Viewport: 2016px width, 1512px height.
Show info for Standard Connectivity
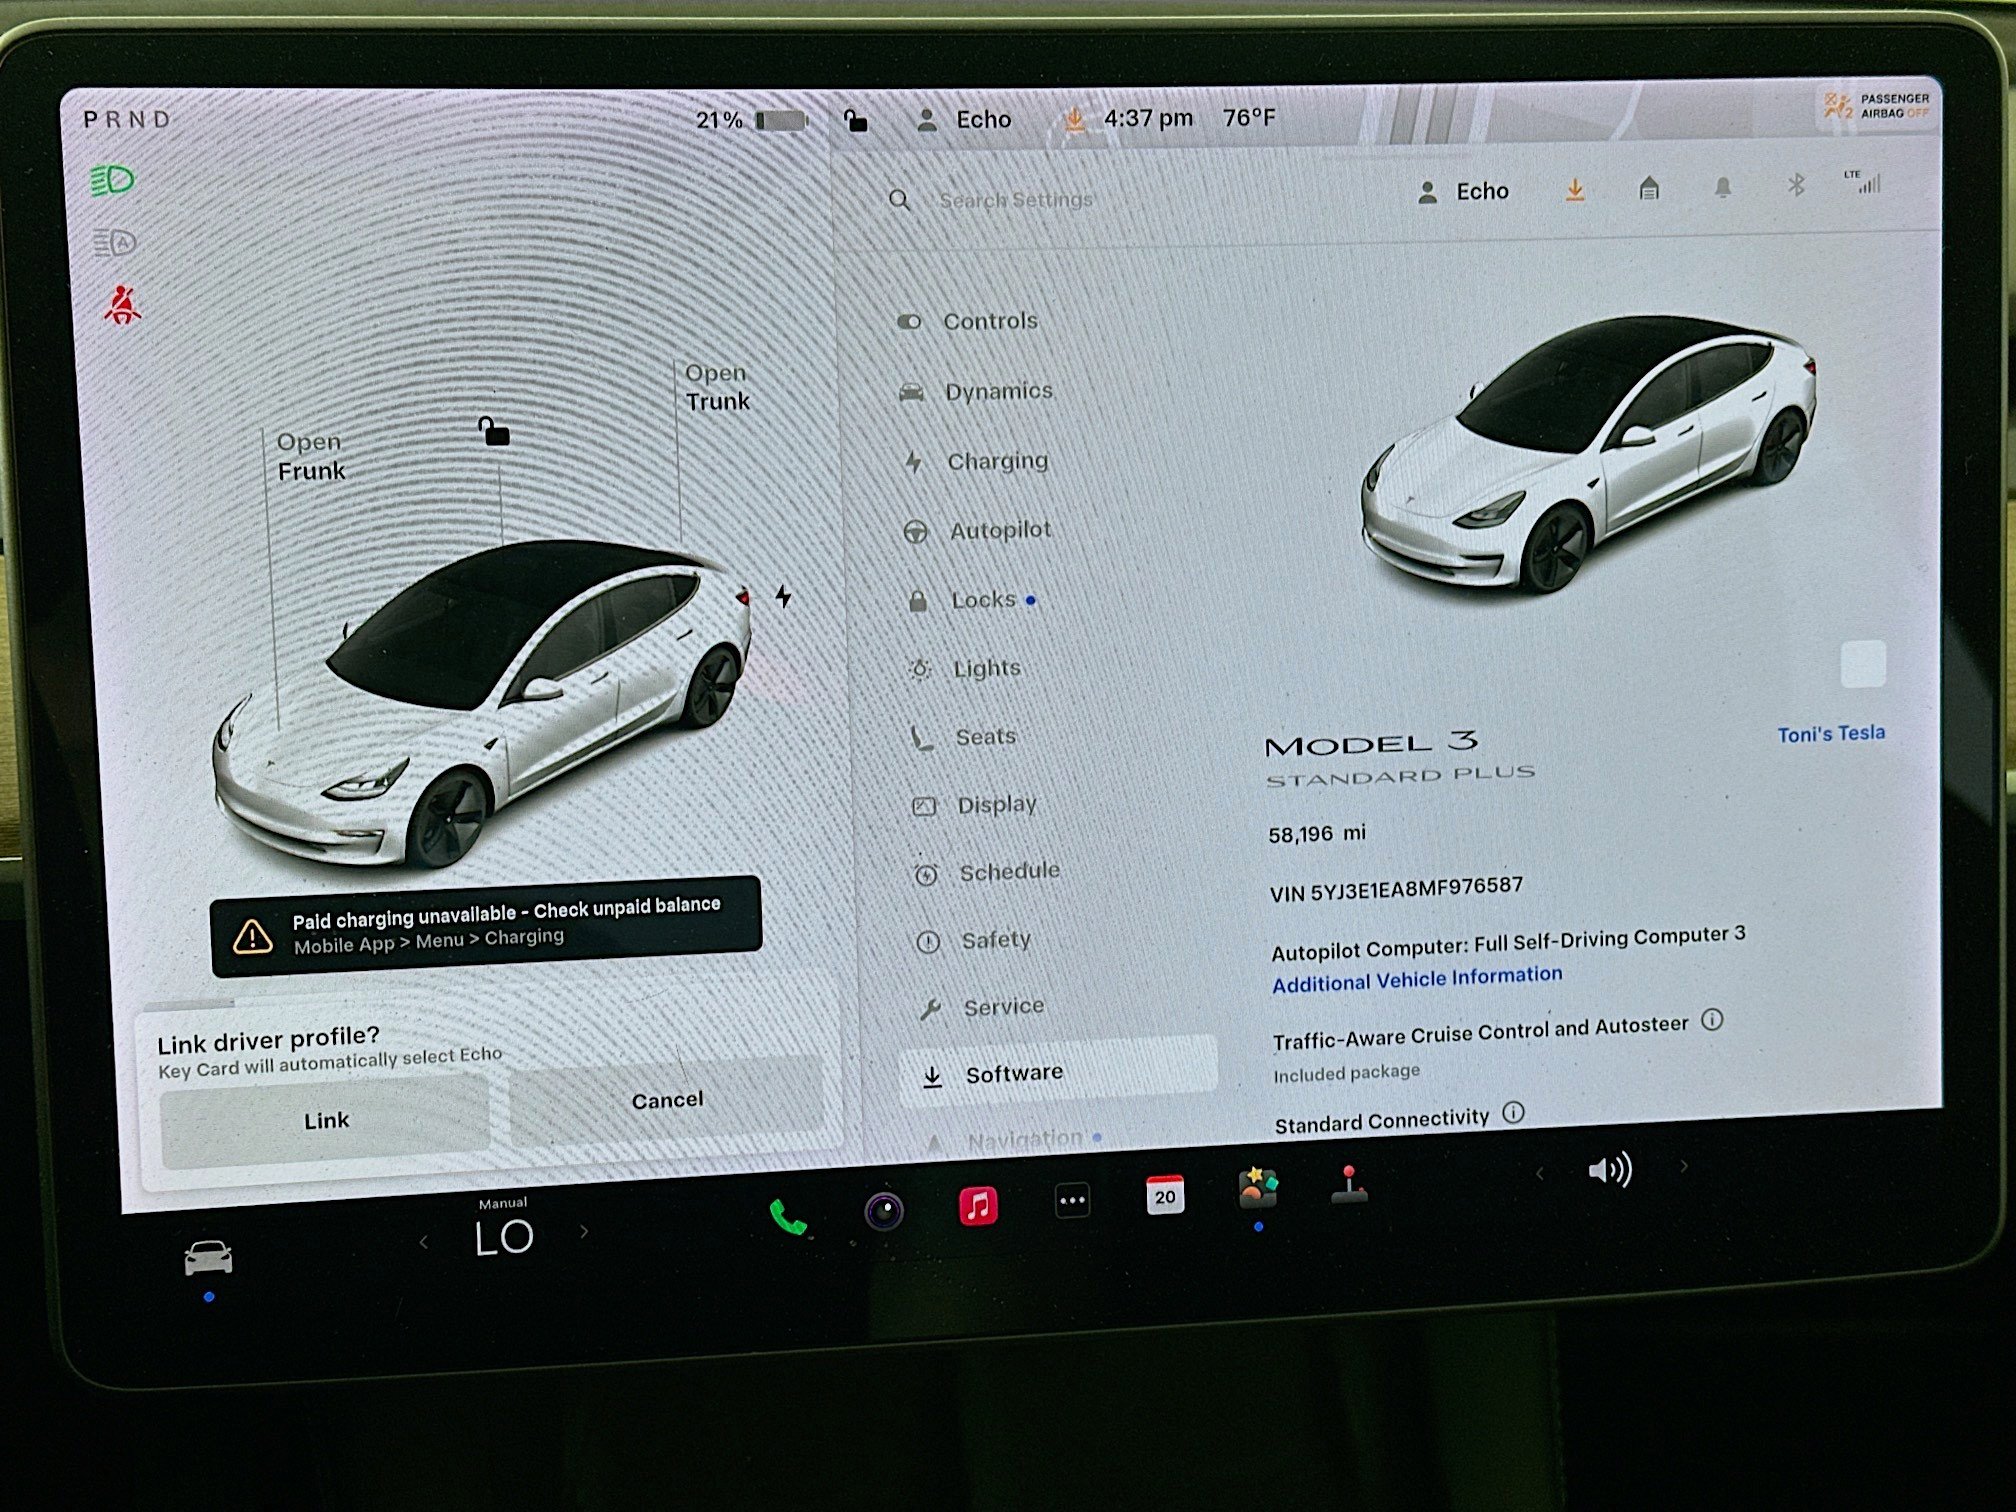1514,1112
